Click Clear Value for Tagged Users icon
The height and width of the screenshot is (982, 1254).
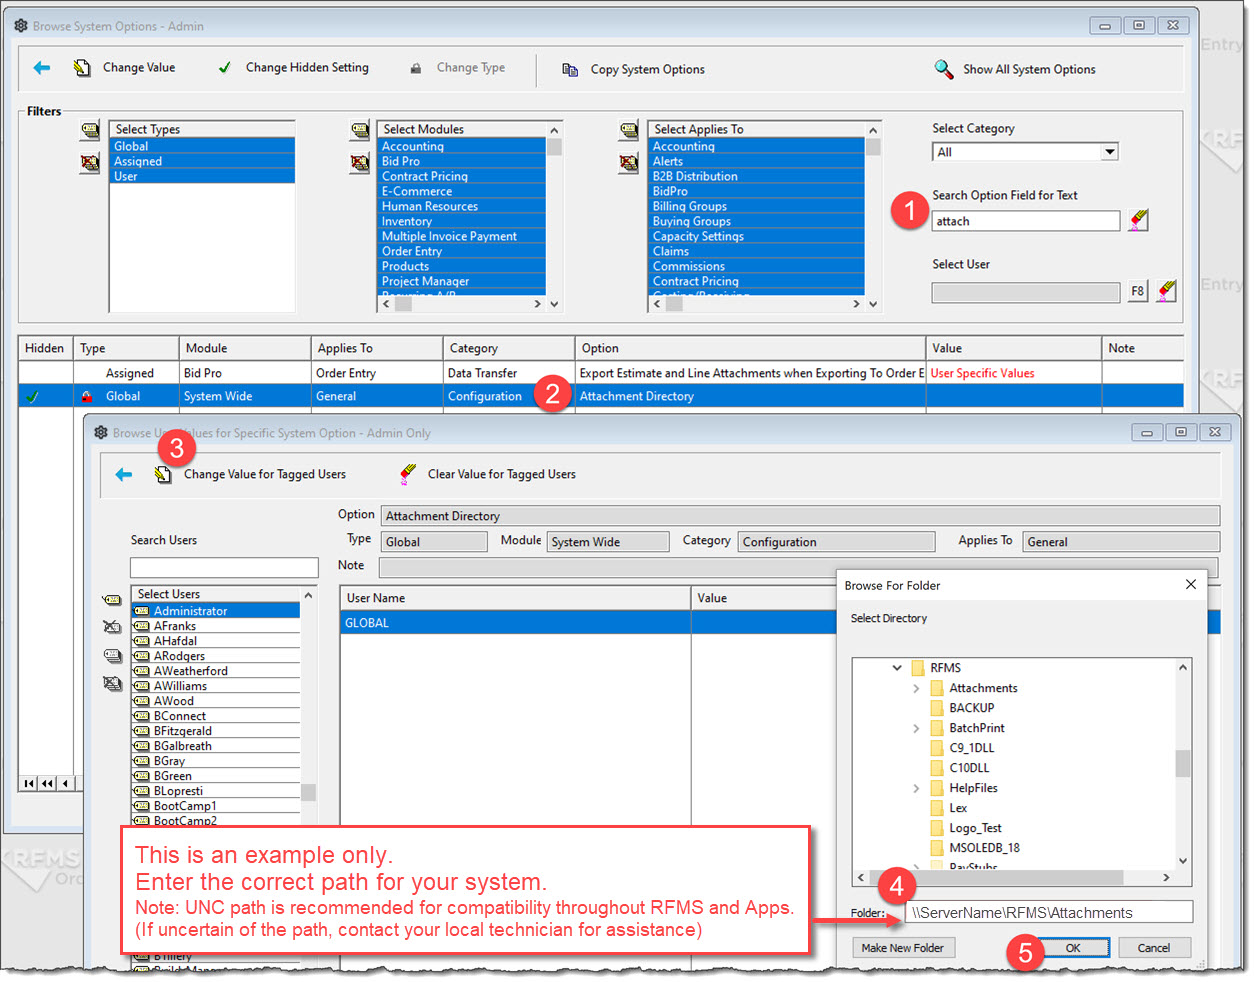[x=407, y=474]
